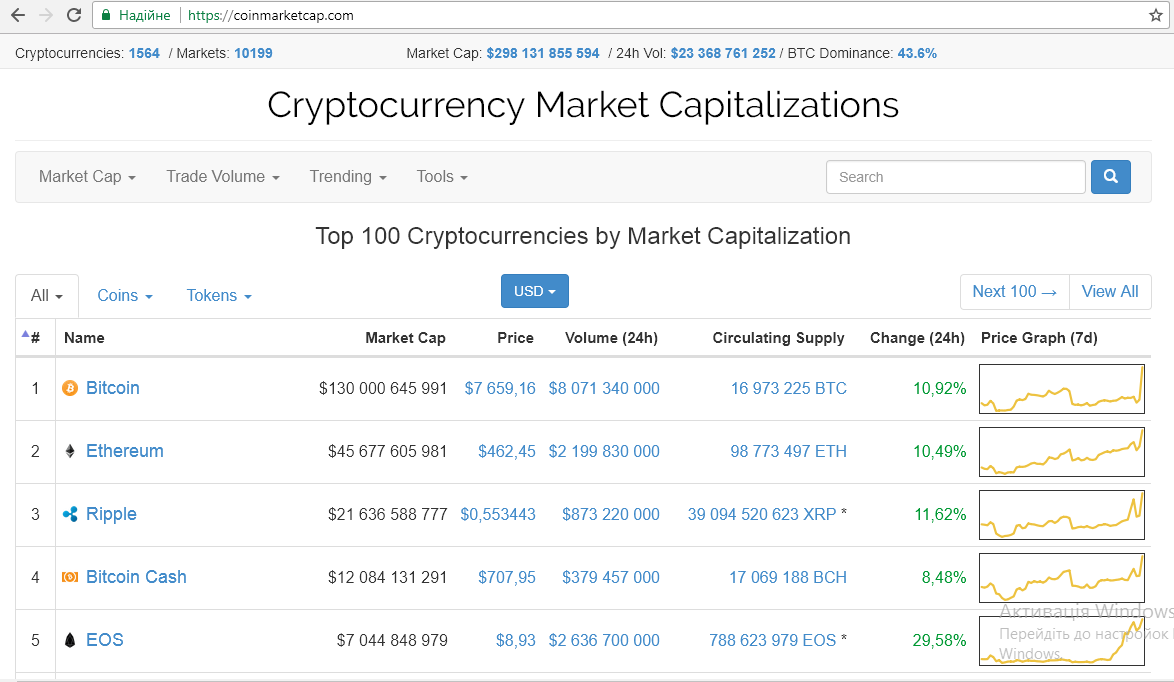Click Ripple volume $873 220 000

[x=611, y=514]
